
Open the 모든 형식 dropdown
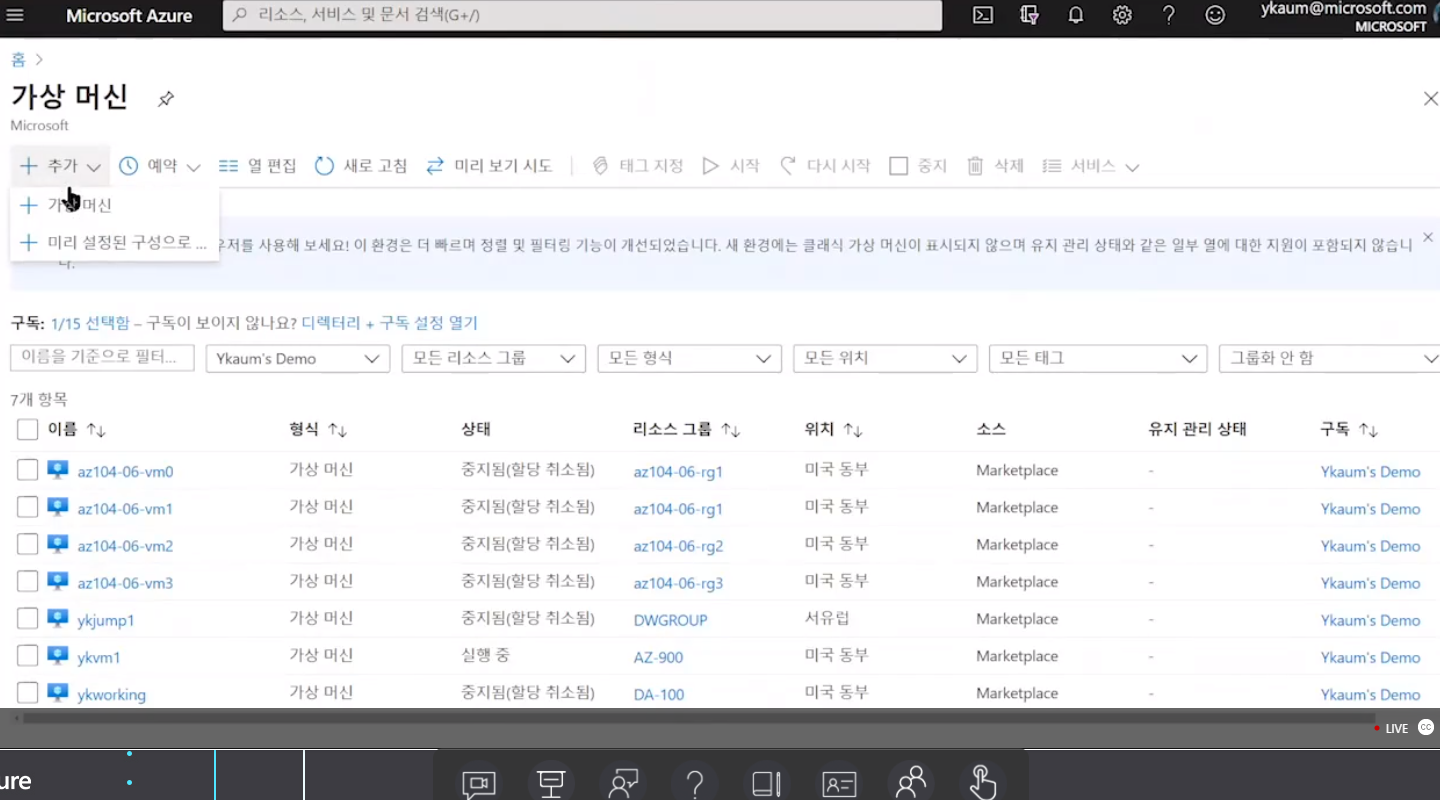pos(689,358)
